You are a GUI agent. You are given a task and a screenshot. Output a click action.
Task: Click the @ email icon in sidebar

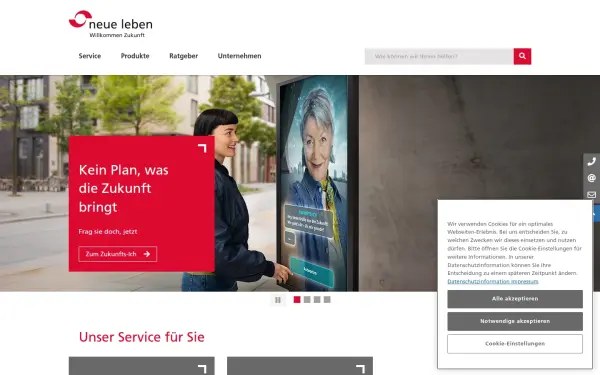click(592, 178)
